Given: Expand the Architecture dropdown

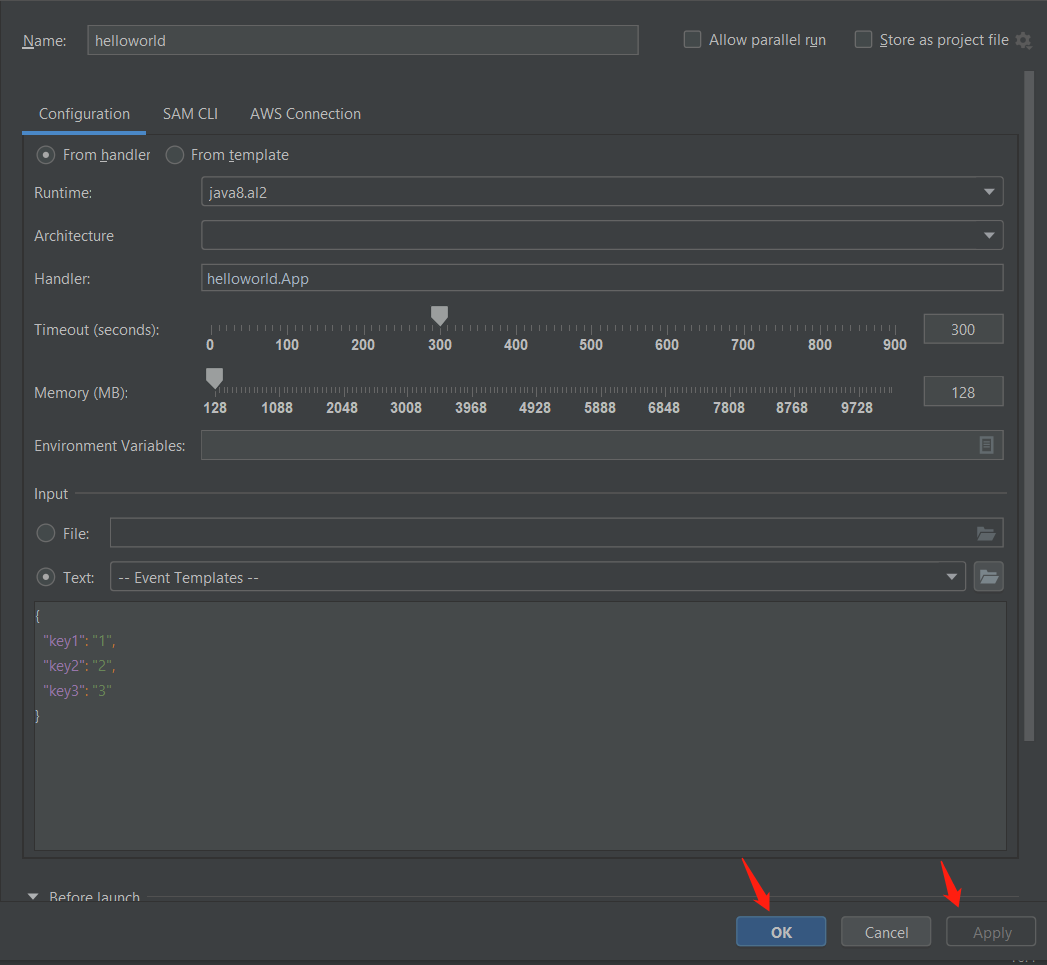Looking at the screenshot, I should tap(602, 236).
